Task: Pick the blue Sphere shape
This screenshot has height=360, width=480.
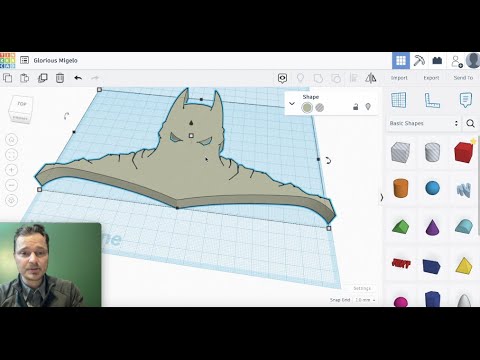Action: [432, 188]
